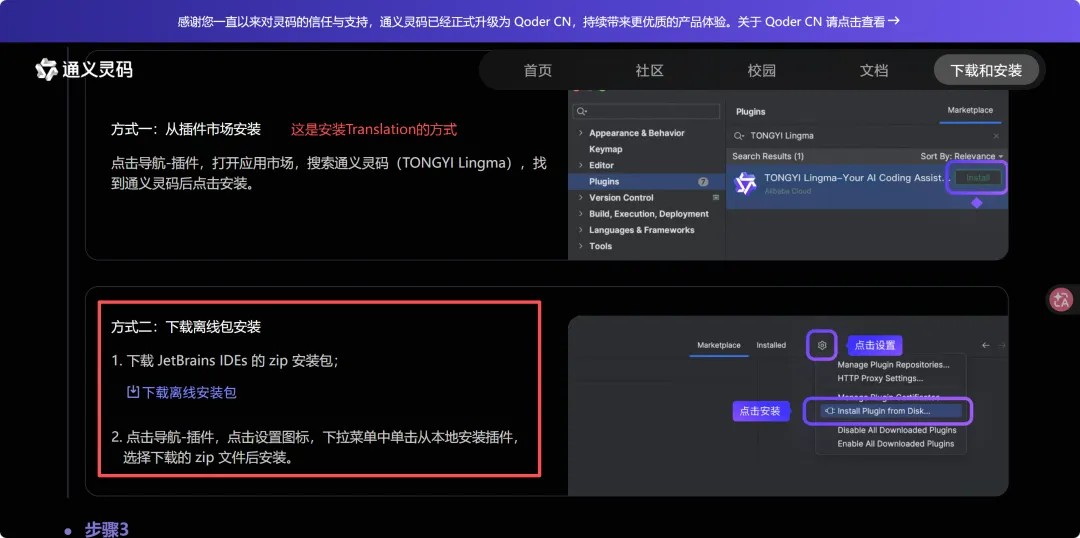Click the Installed tab in lower screenshot

[x=771, y=345]
